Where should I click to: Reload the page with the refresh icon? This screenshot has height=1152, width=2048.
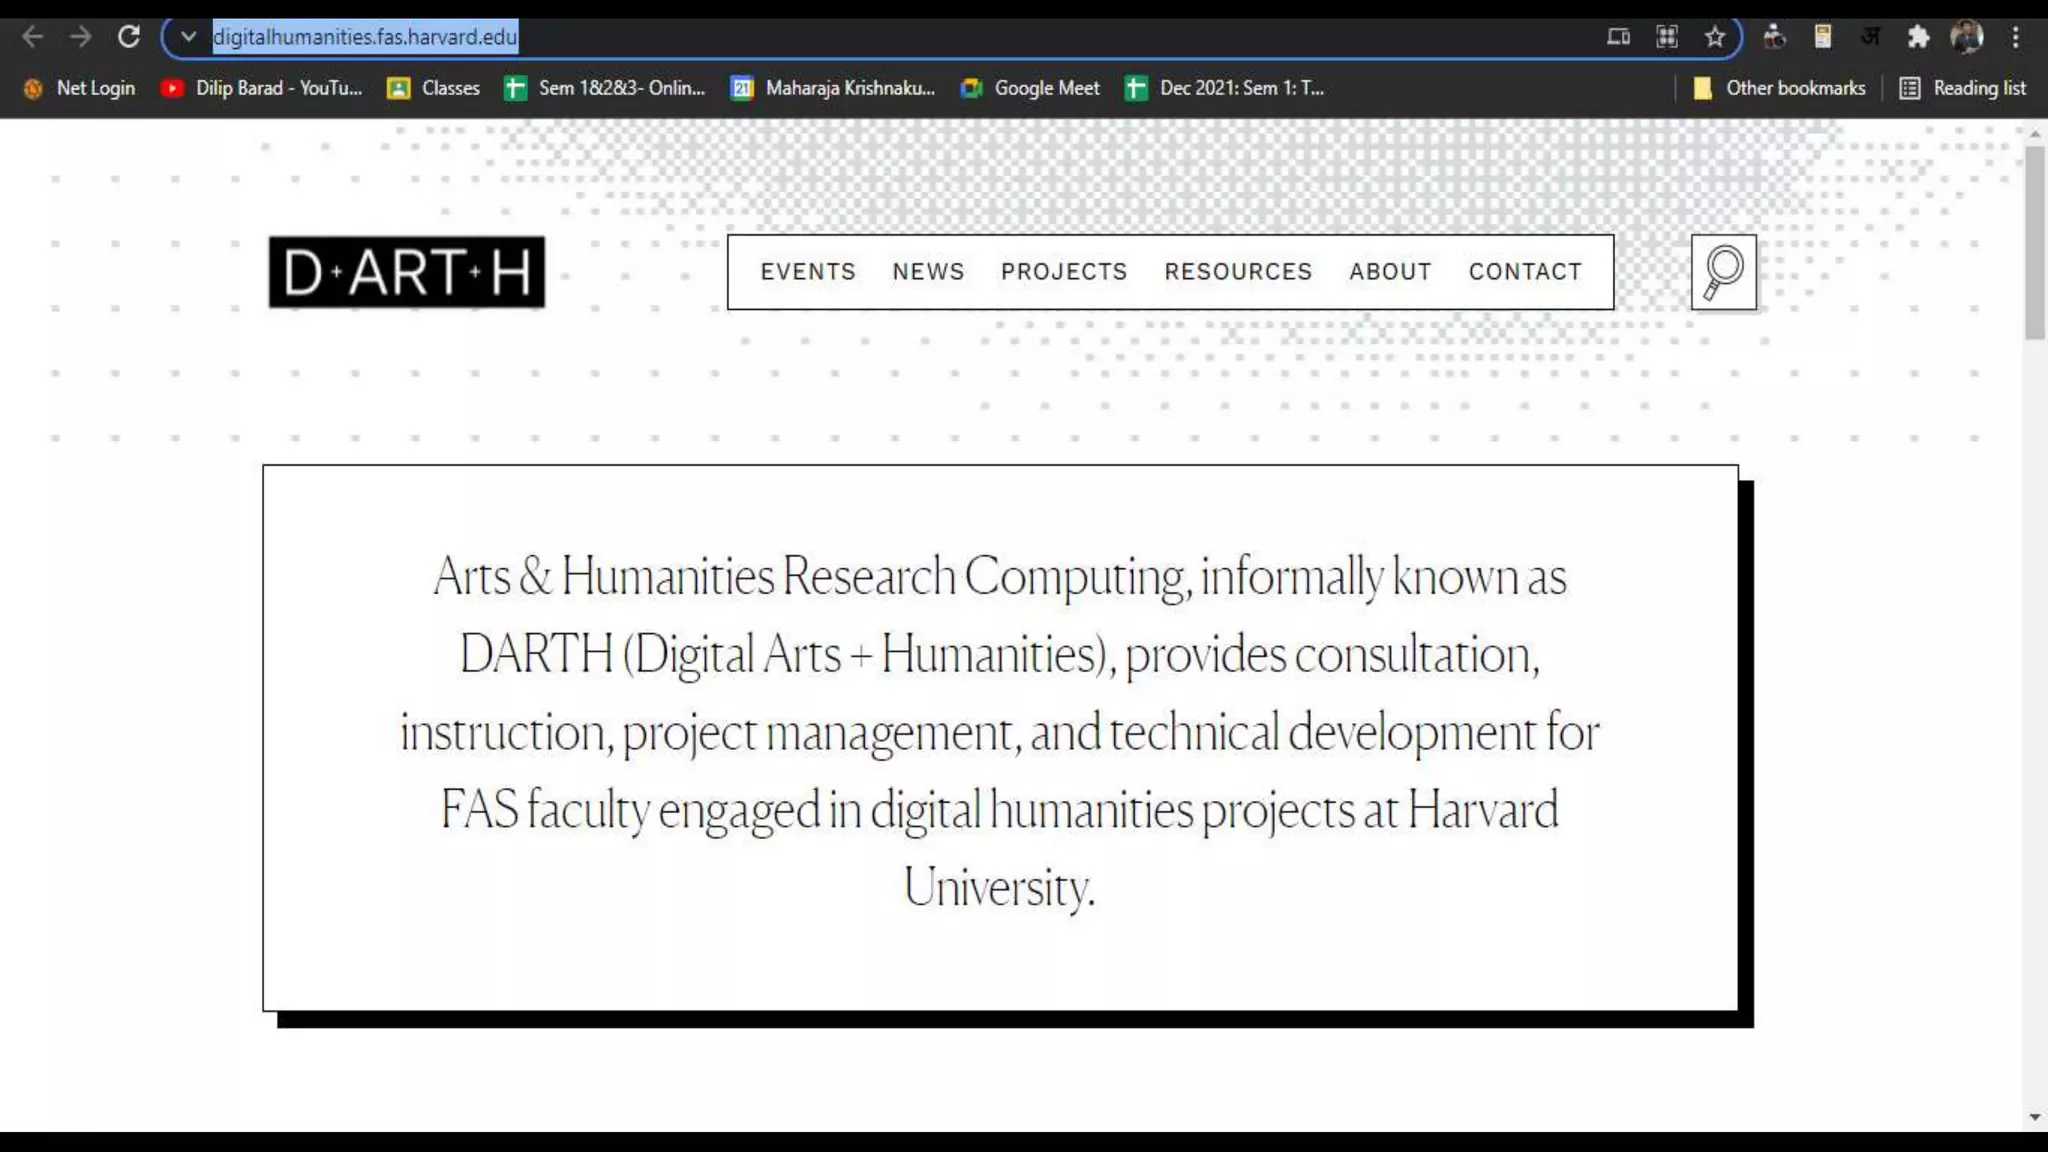click(128, 37)
